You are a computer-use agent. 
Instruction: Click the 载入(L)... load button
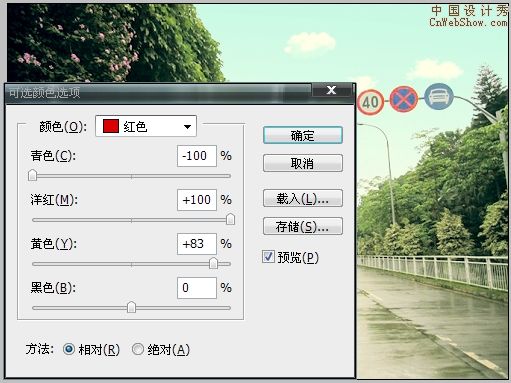(x=303, y=198)
